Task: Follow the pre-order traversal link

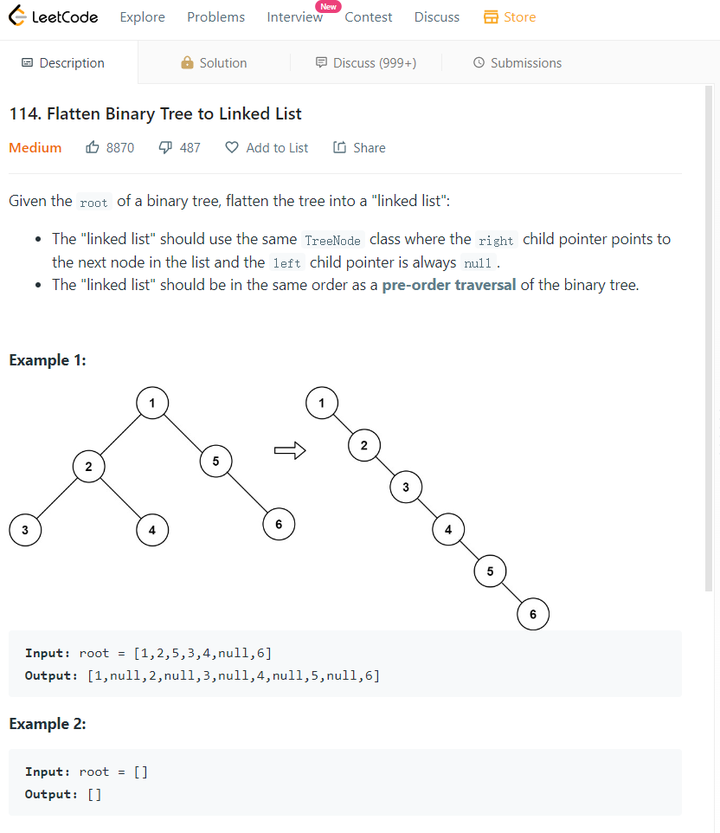Action: 449,285
